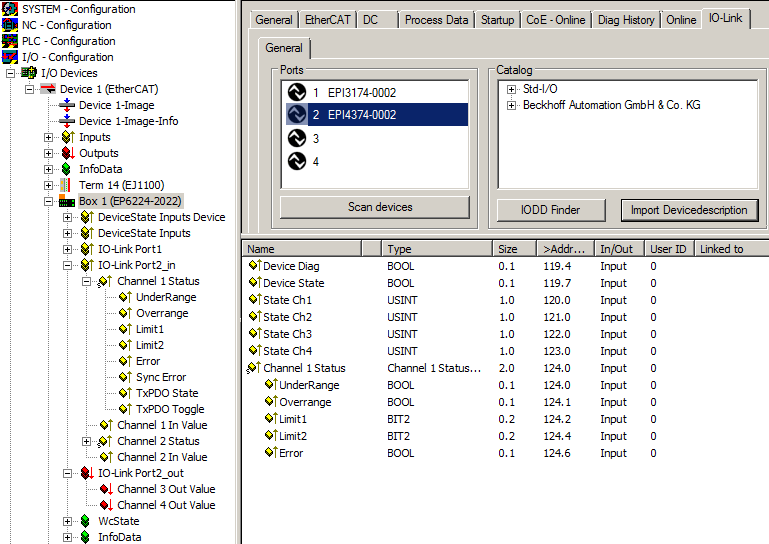
Task: Select Channel 2 In Value tree item
Action: click(x=162, y=457)
